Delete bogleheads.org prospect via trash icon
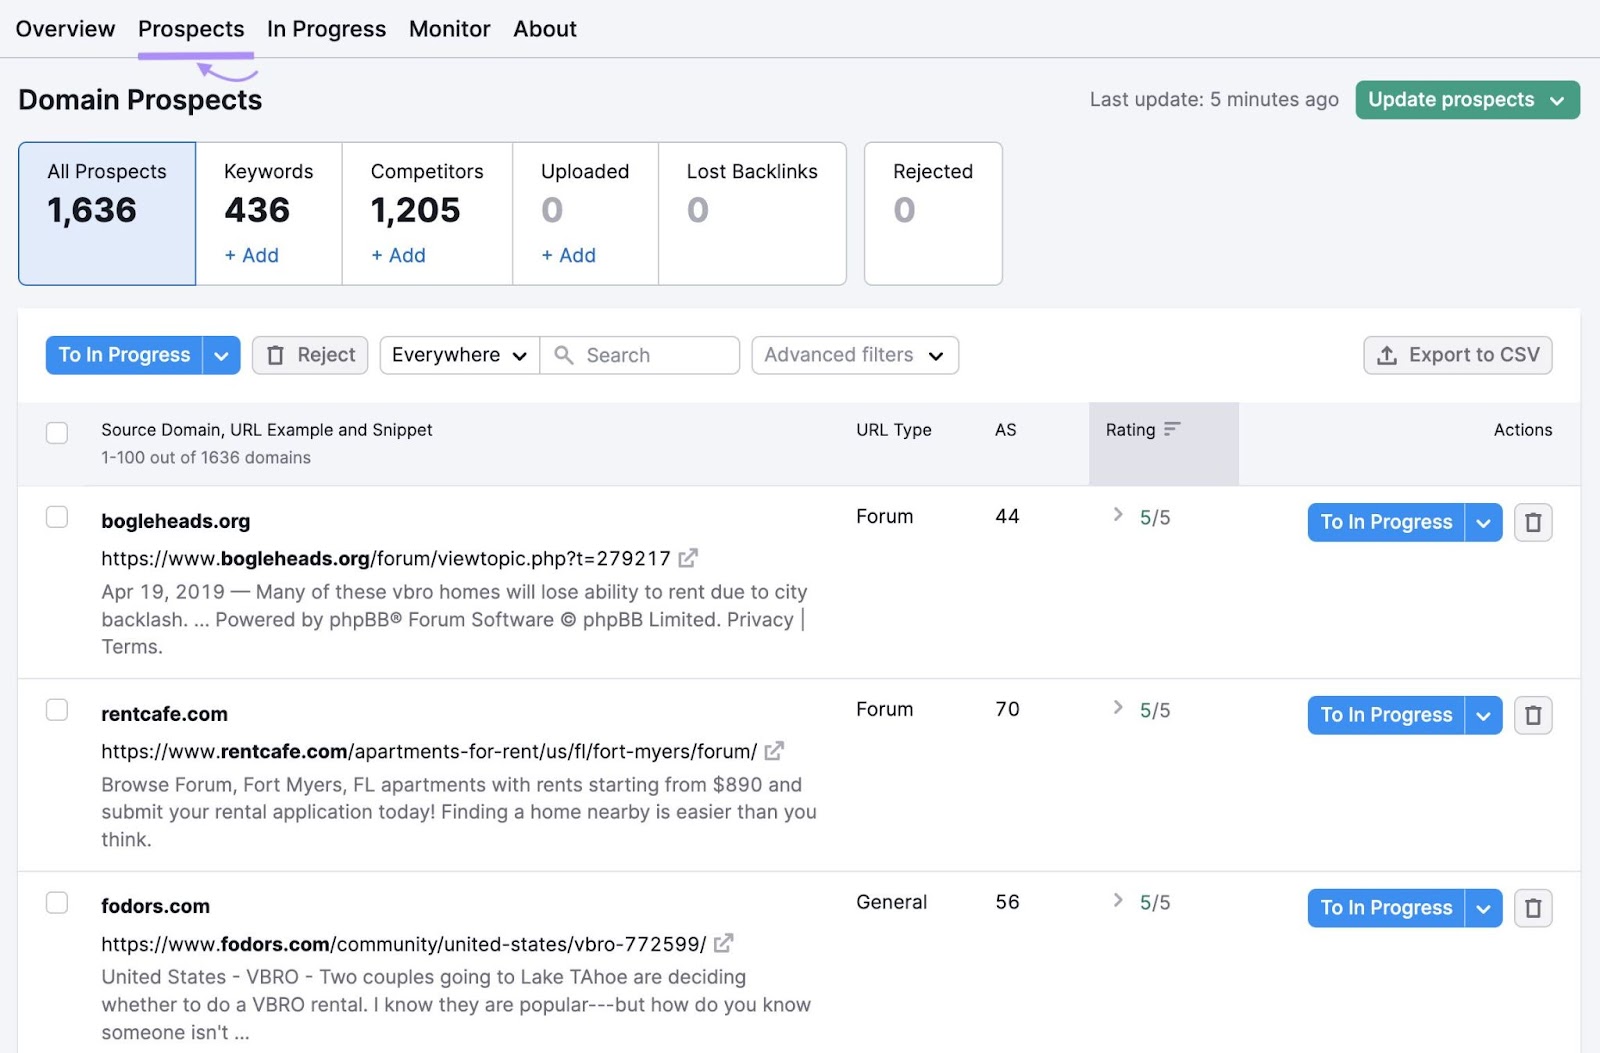The width and height of the screenshot is (1600, 1053). (1533, 522)
